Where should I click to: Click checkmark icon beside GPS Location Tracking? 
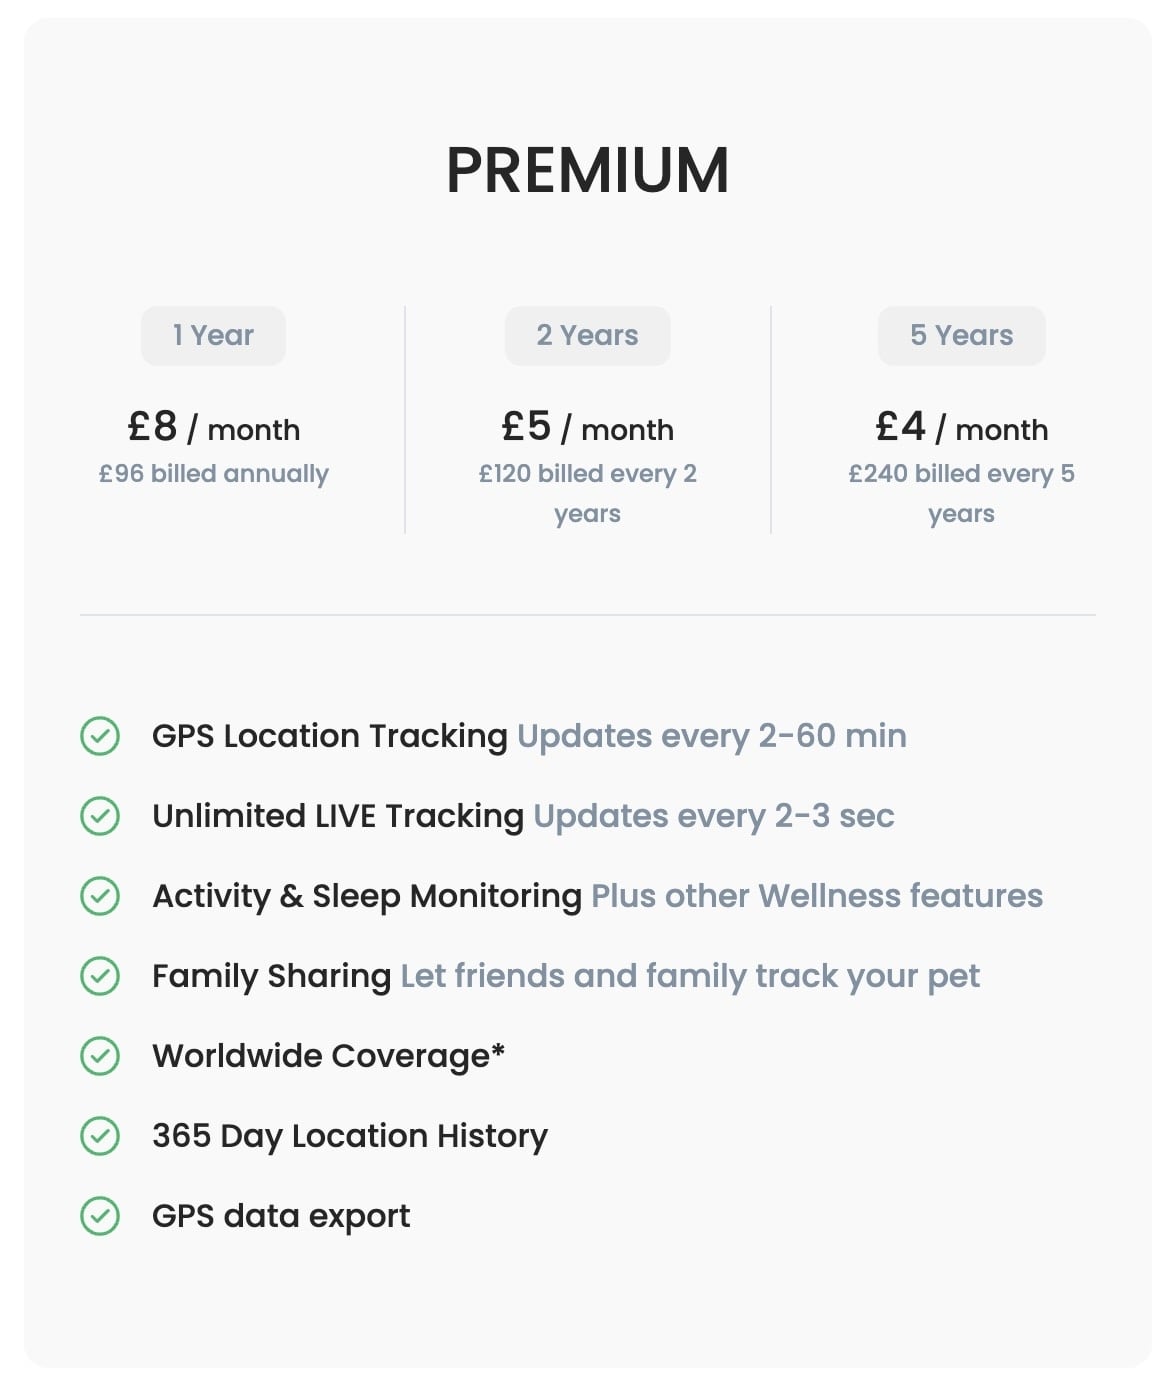point(100,736)
